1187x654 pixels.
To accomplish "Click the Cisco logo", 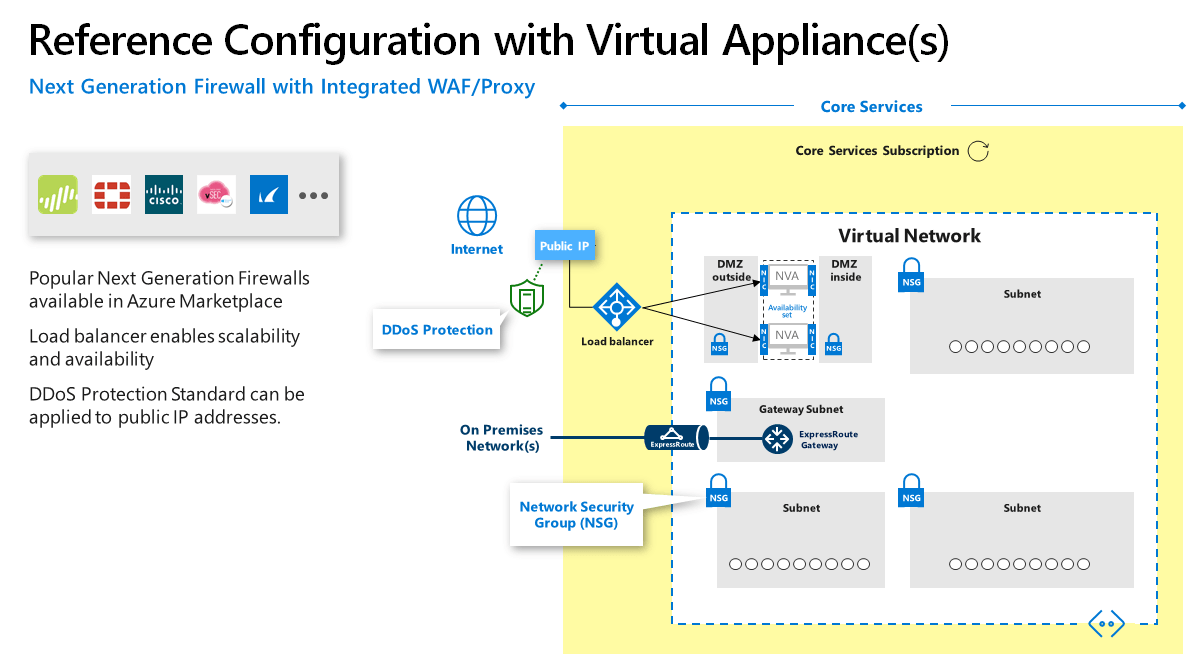I will click(x=163, y=194).
